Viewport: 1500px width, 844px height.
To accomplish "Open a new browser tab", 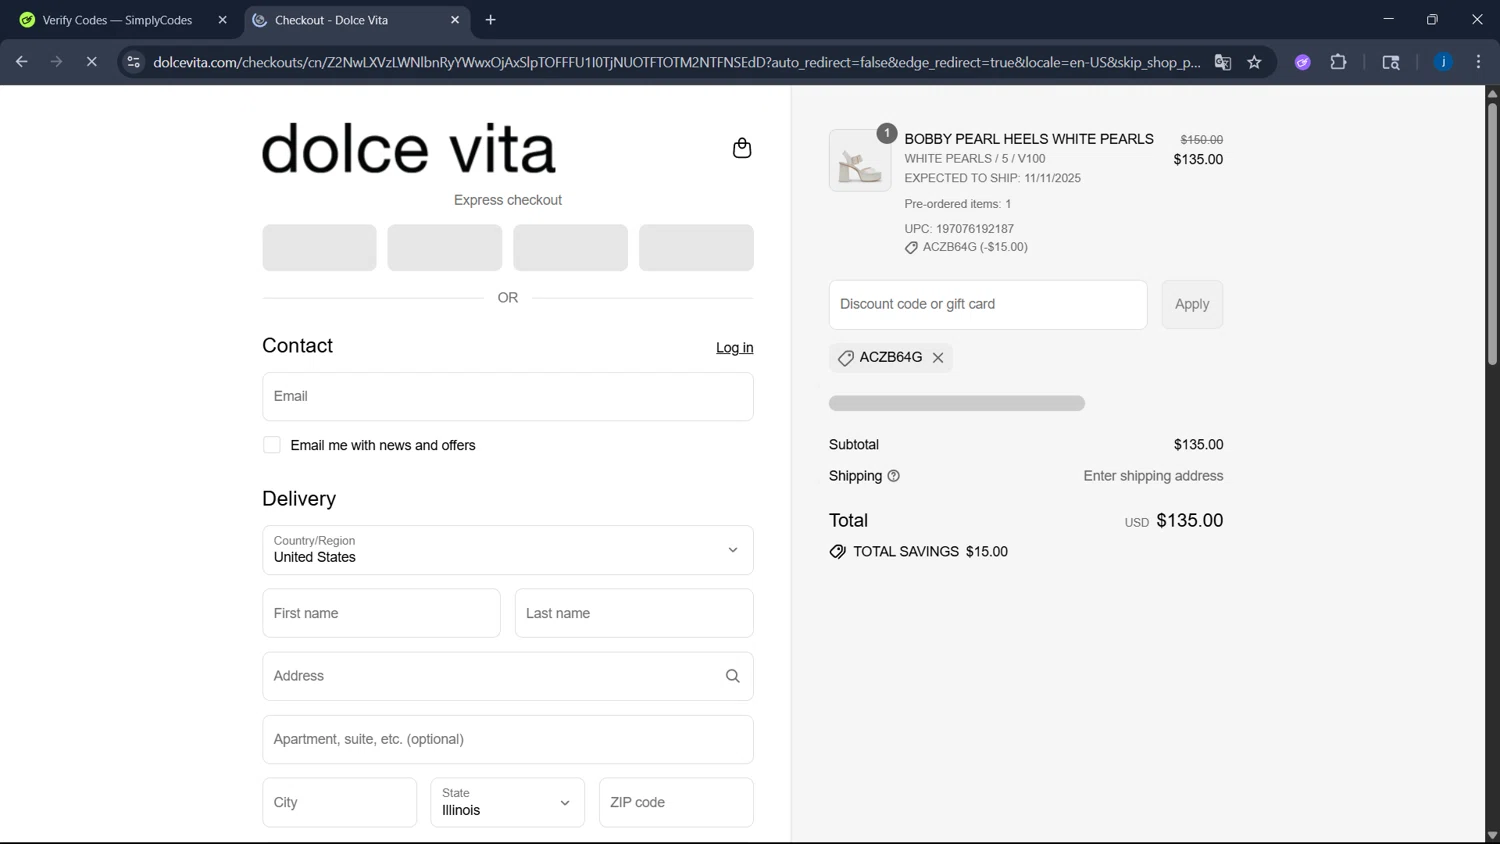I will [x=490, y=20].
